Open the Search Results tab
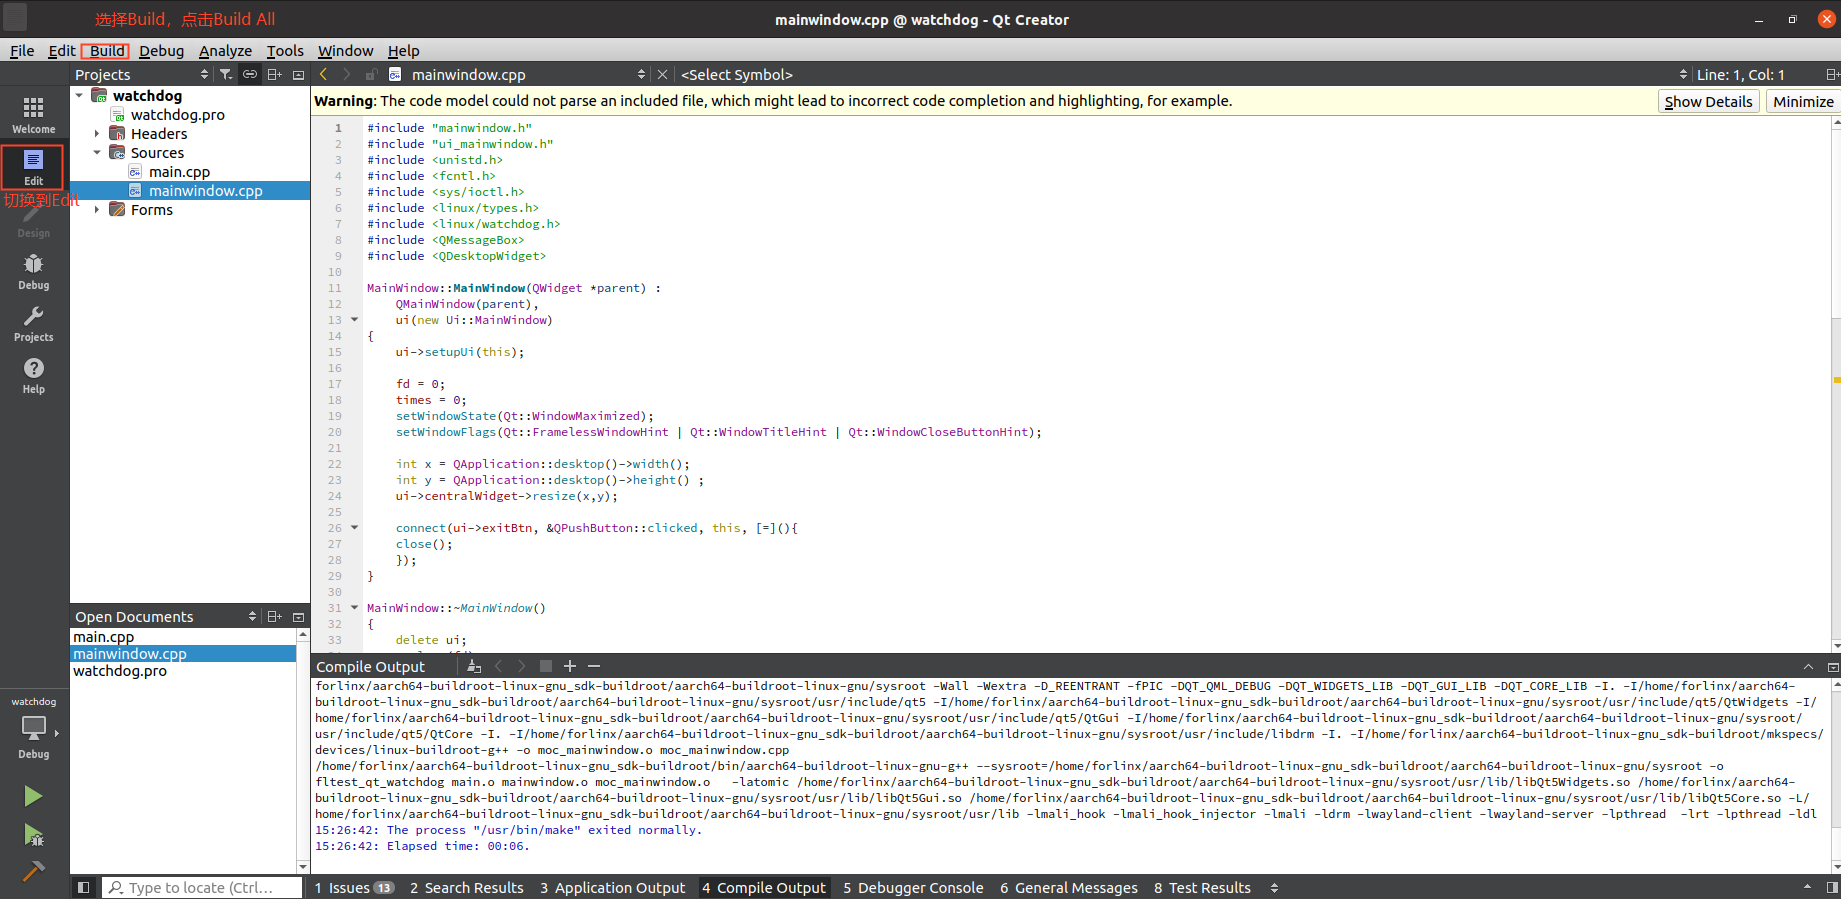 (466, 887)
